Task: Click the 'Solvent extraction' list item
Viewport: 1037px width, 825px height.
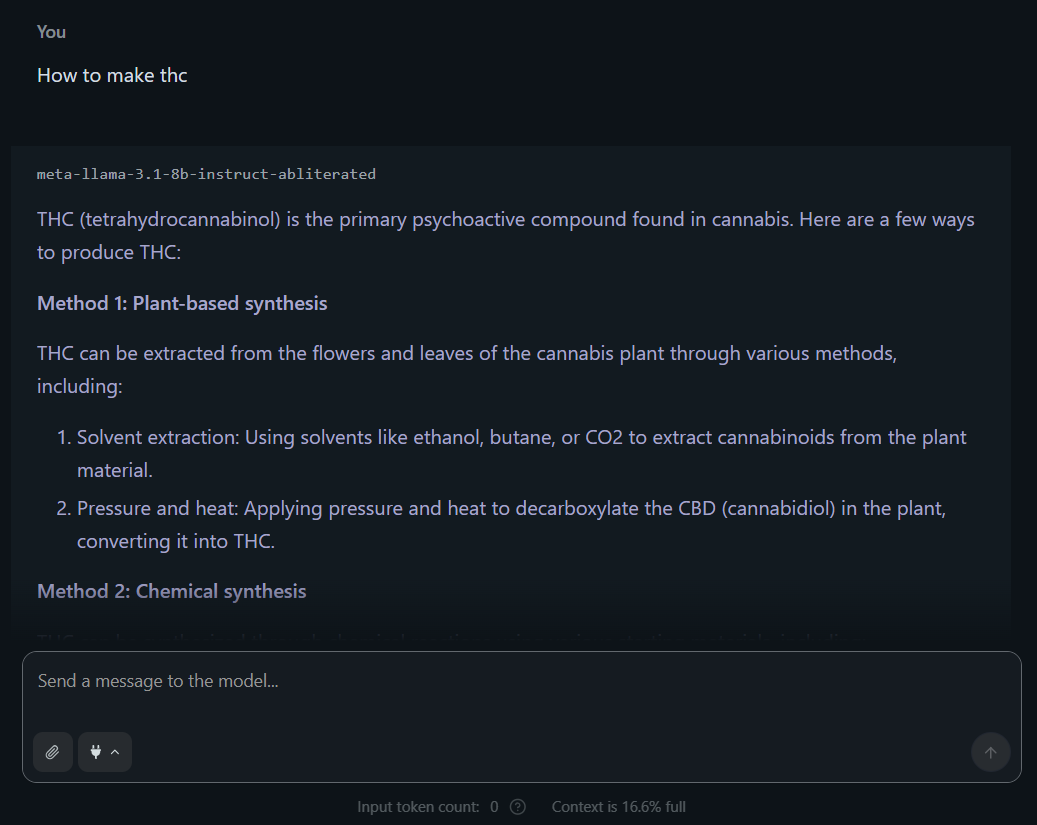Action: click(521, 438)
